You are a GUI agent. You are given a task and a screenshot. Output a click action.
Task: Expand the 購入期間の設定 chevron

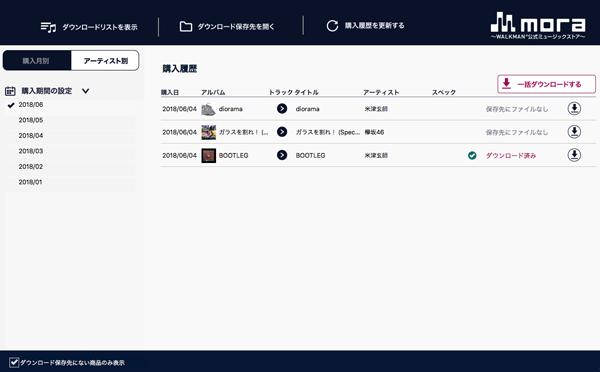click(85, 91)
